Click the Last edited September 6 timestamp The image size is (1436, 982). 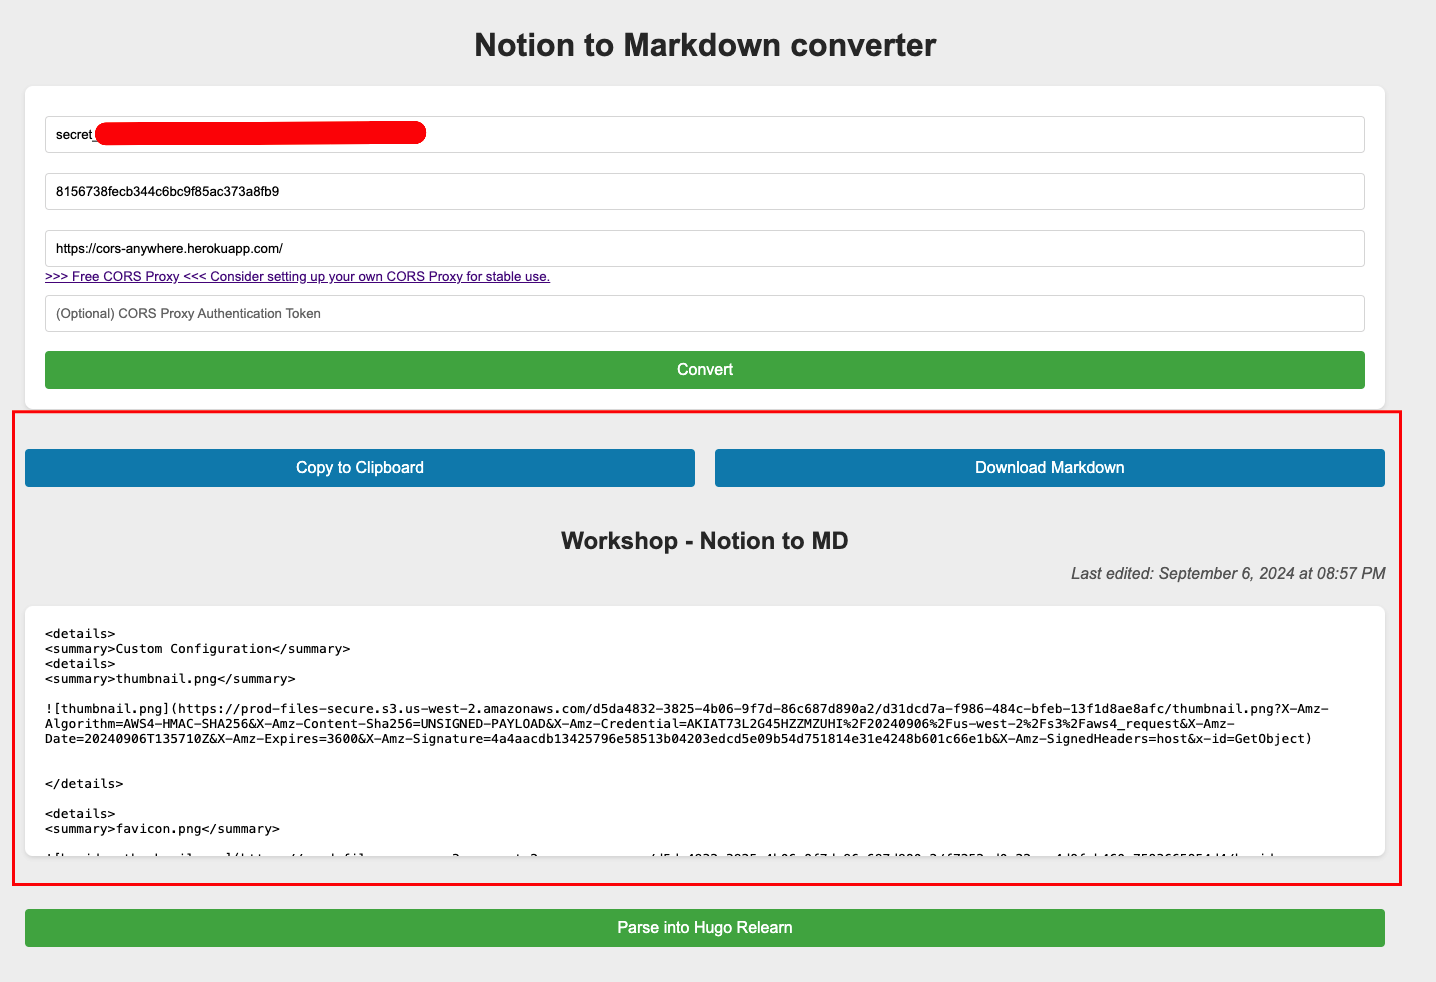pyautogui.click(x=1227, y=574)
